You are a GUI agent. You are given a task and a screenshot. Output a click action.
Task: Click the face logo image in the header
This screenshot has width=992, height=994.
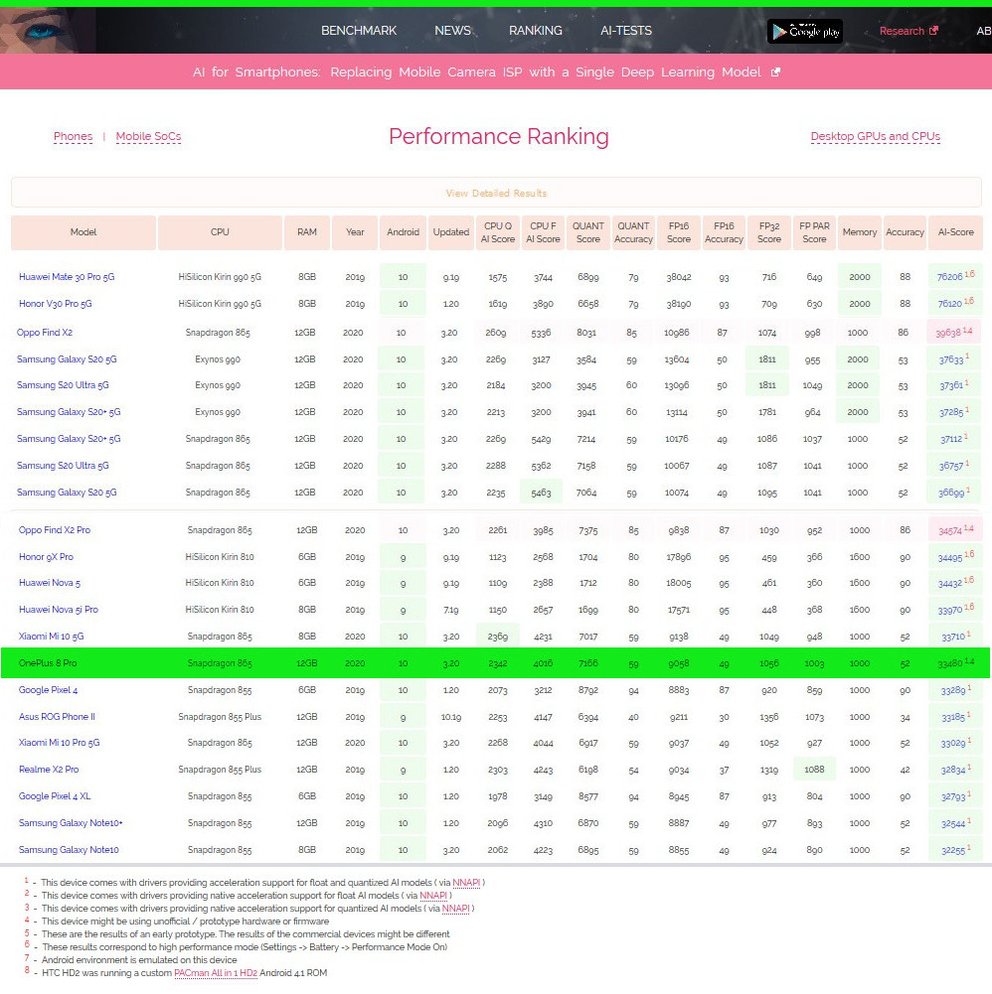click(48, 30)
